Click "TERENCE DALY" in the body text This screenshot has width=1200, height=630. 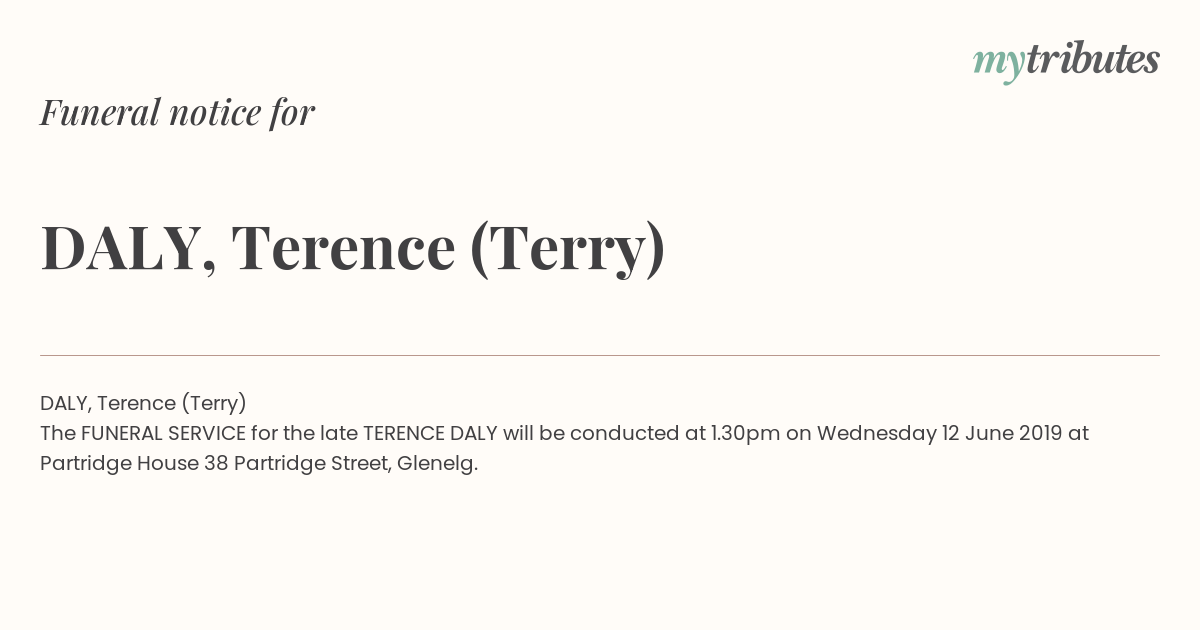click(x=430, y=433)
